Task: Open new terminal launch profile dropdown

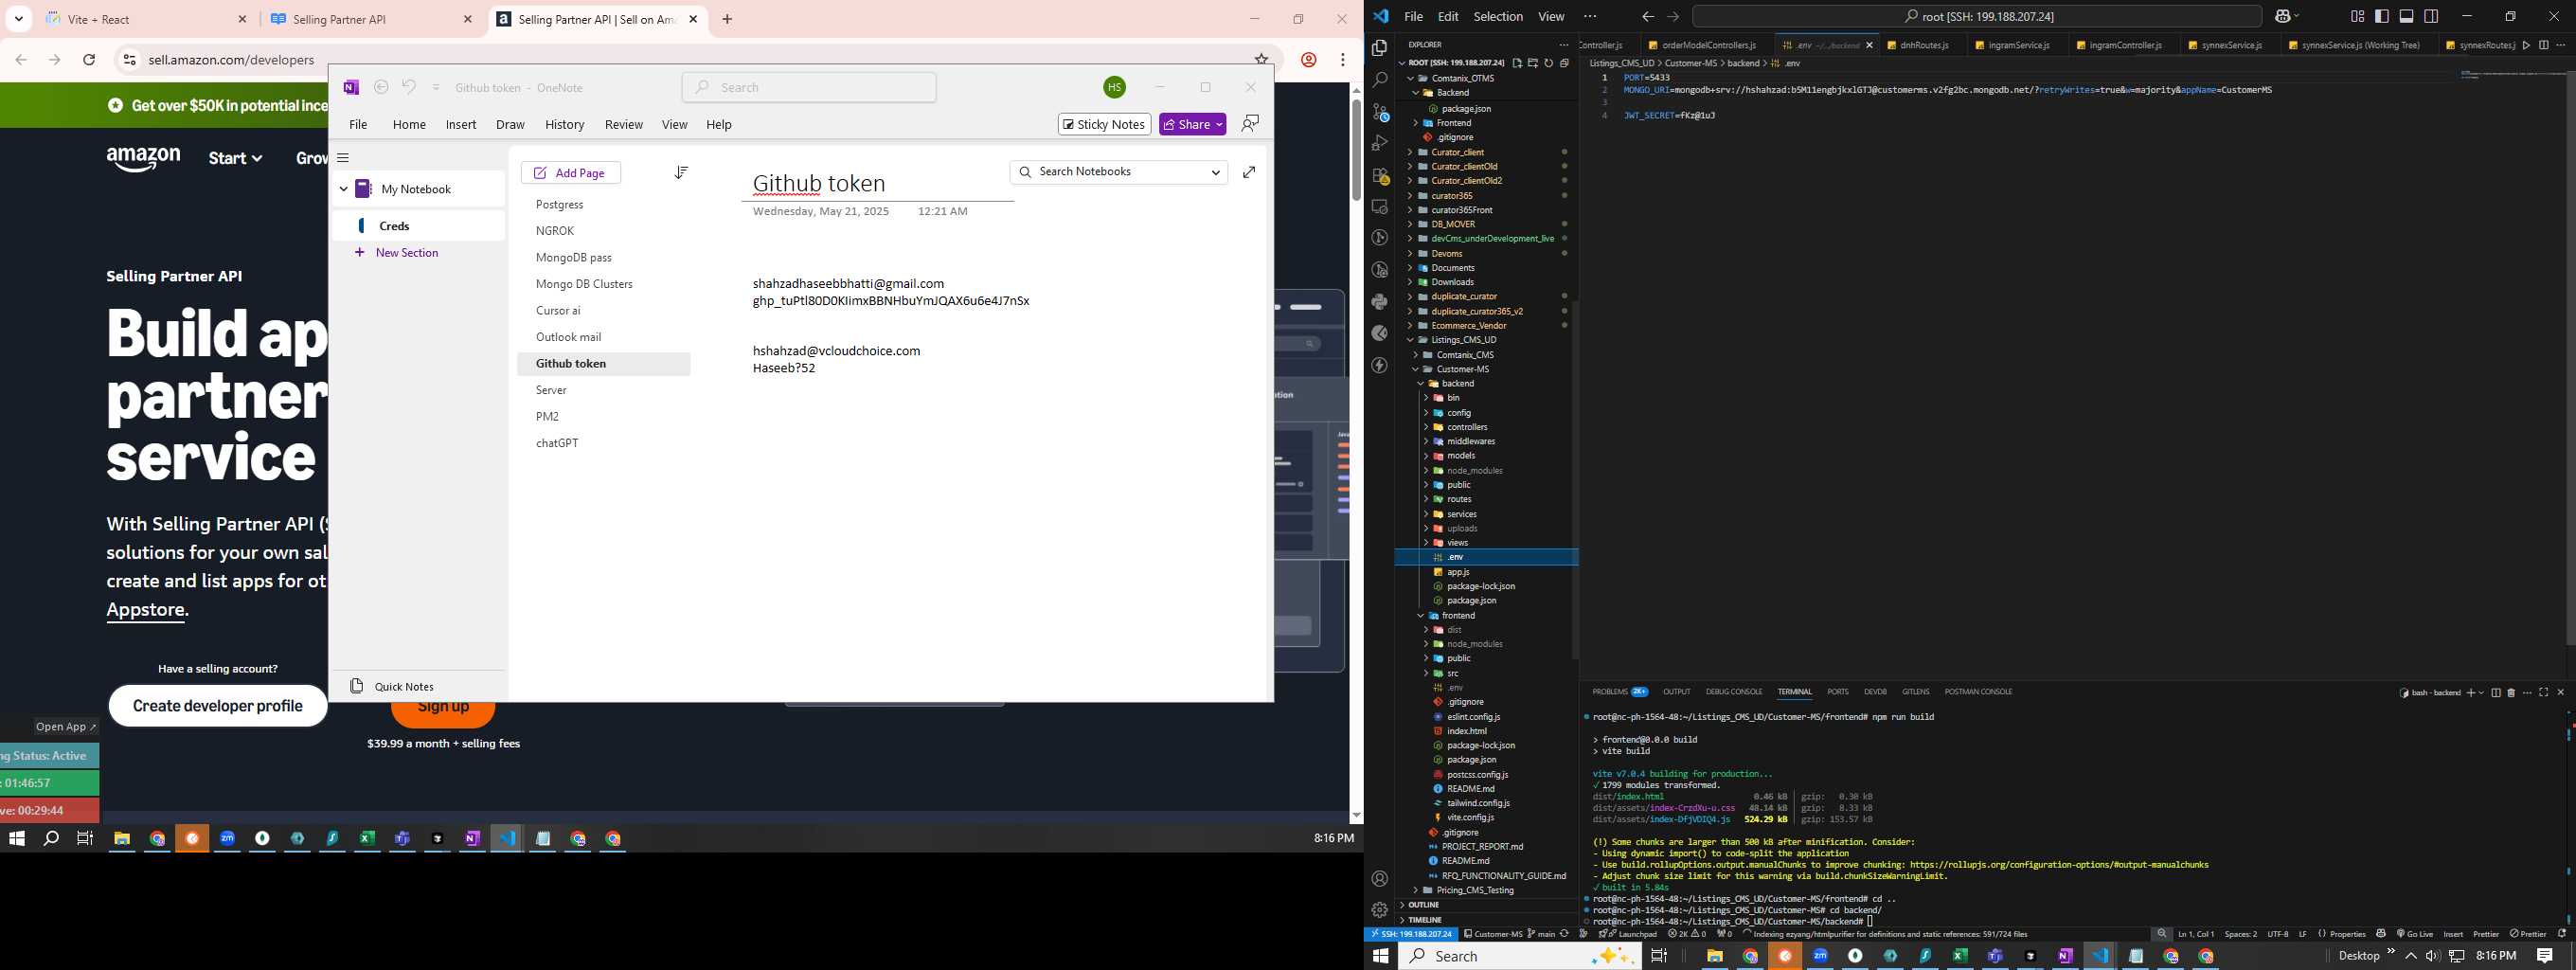Action: coord(2481,692)
